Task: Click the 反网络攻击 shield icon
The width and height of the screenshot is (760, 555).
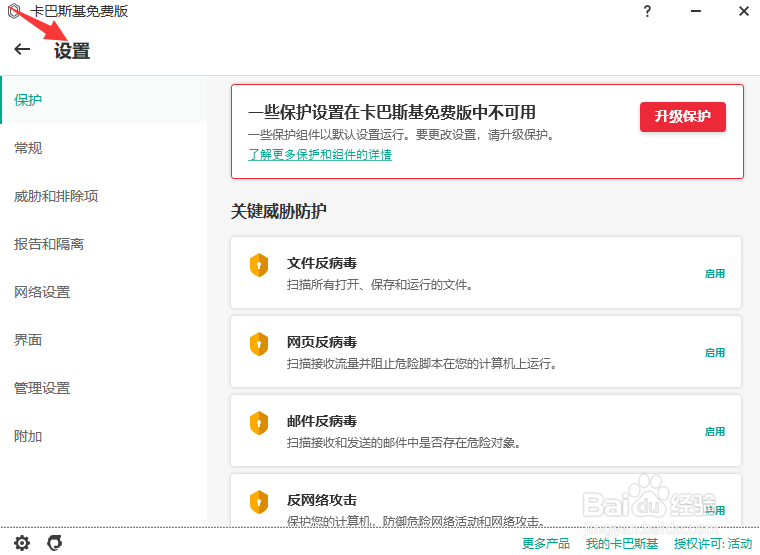Action: click(x=259, y=502)
